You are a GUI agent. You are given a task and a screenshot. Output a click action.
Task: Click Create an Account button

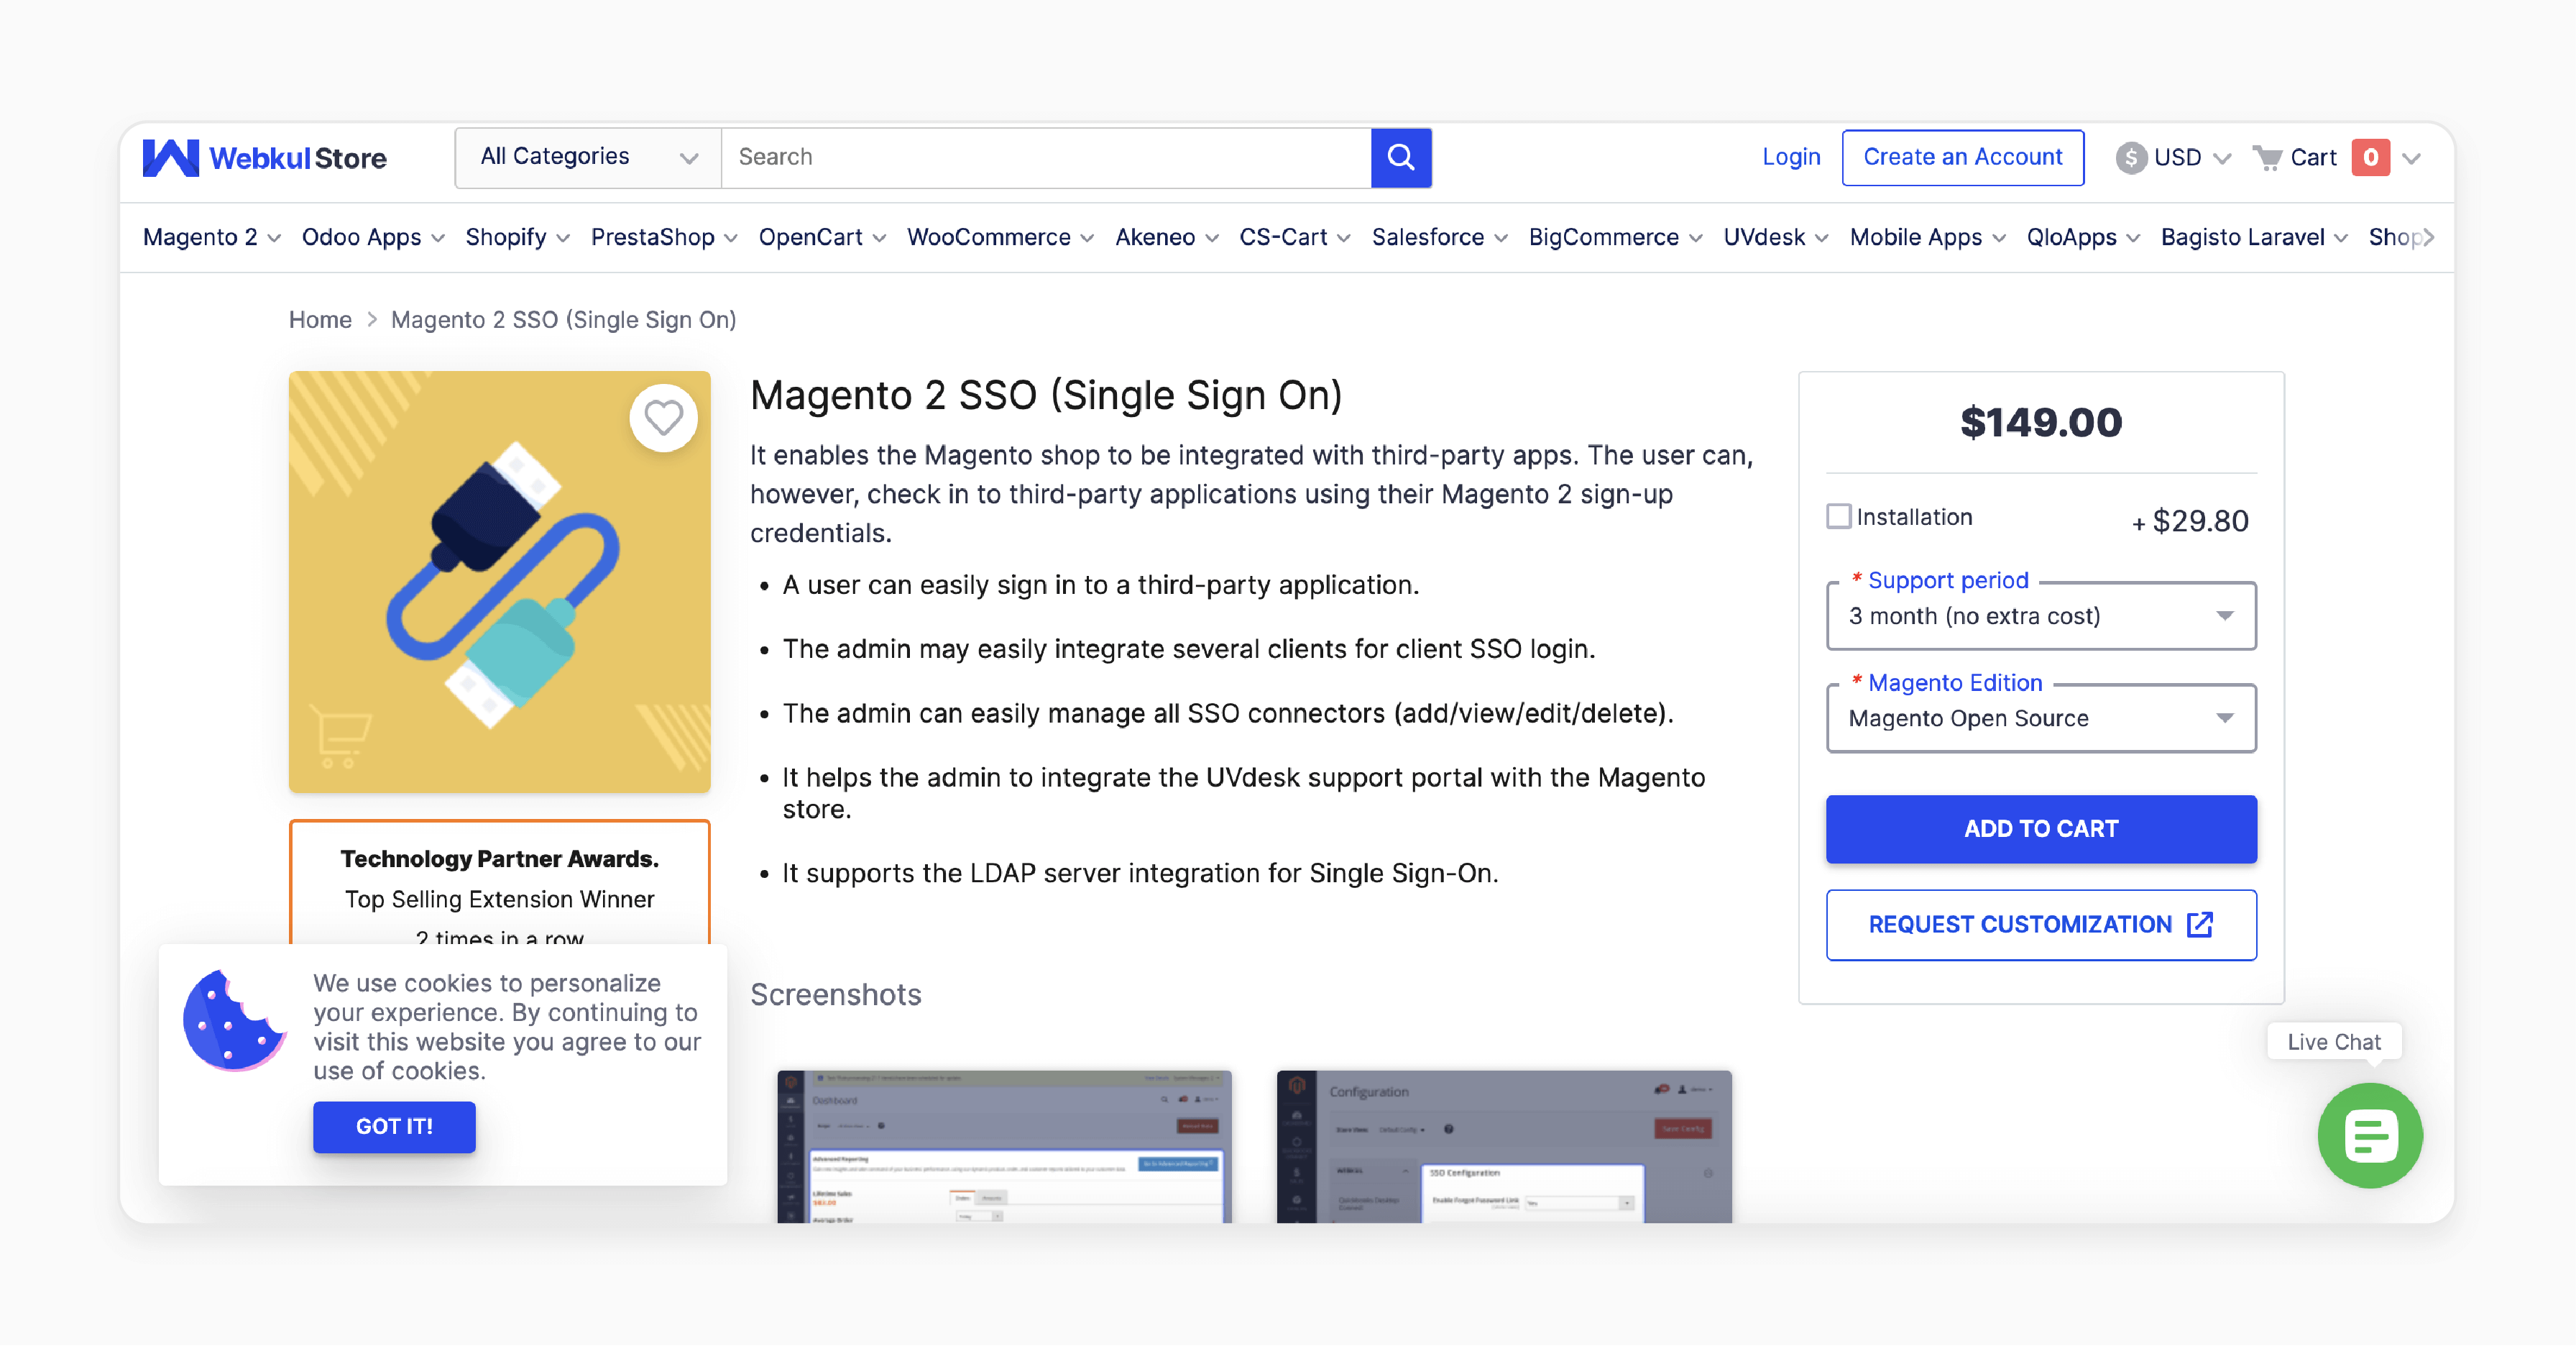1963,157
